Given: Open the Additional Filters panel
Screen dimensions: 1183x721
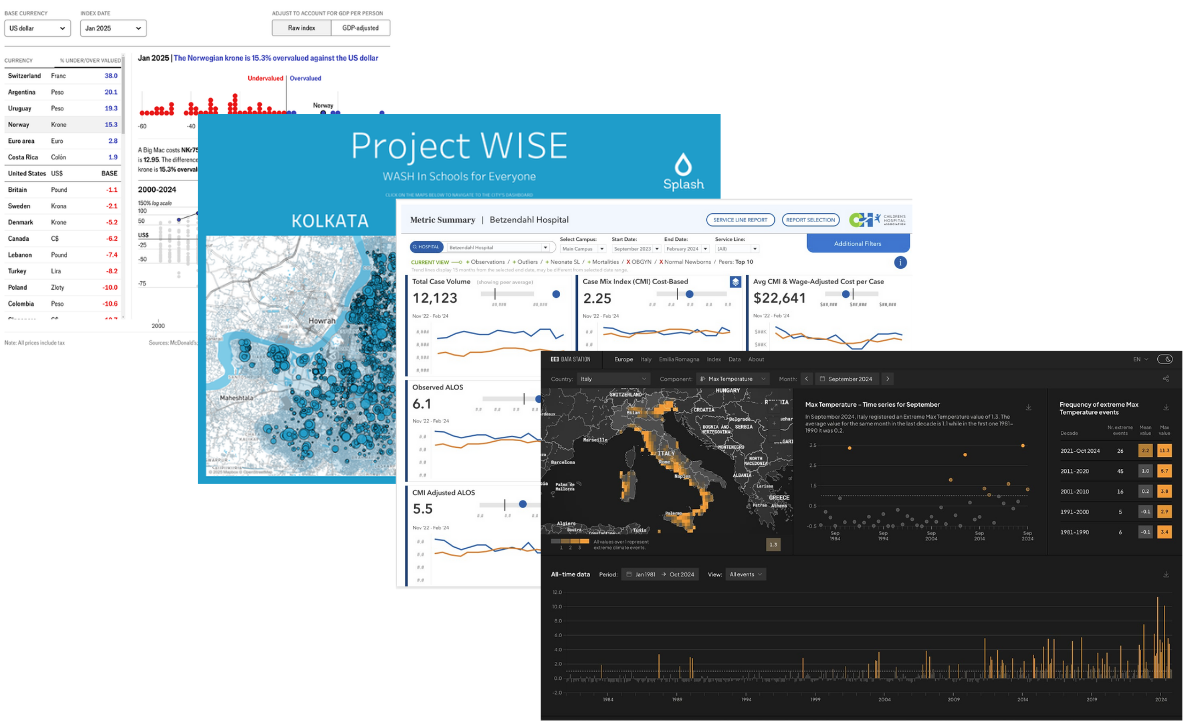Looking at the screenshot, I should (858, 243).
